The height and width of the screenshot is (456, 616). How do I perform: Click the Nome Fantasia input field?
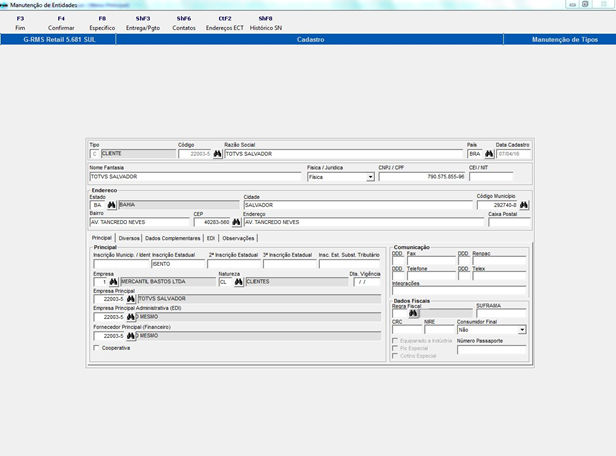tap(195, 177)
